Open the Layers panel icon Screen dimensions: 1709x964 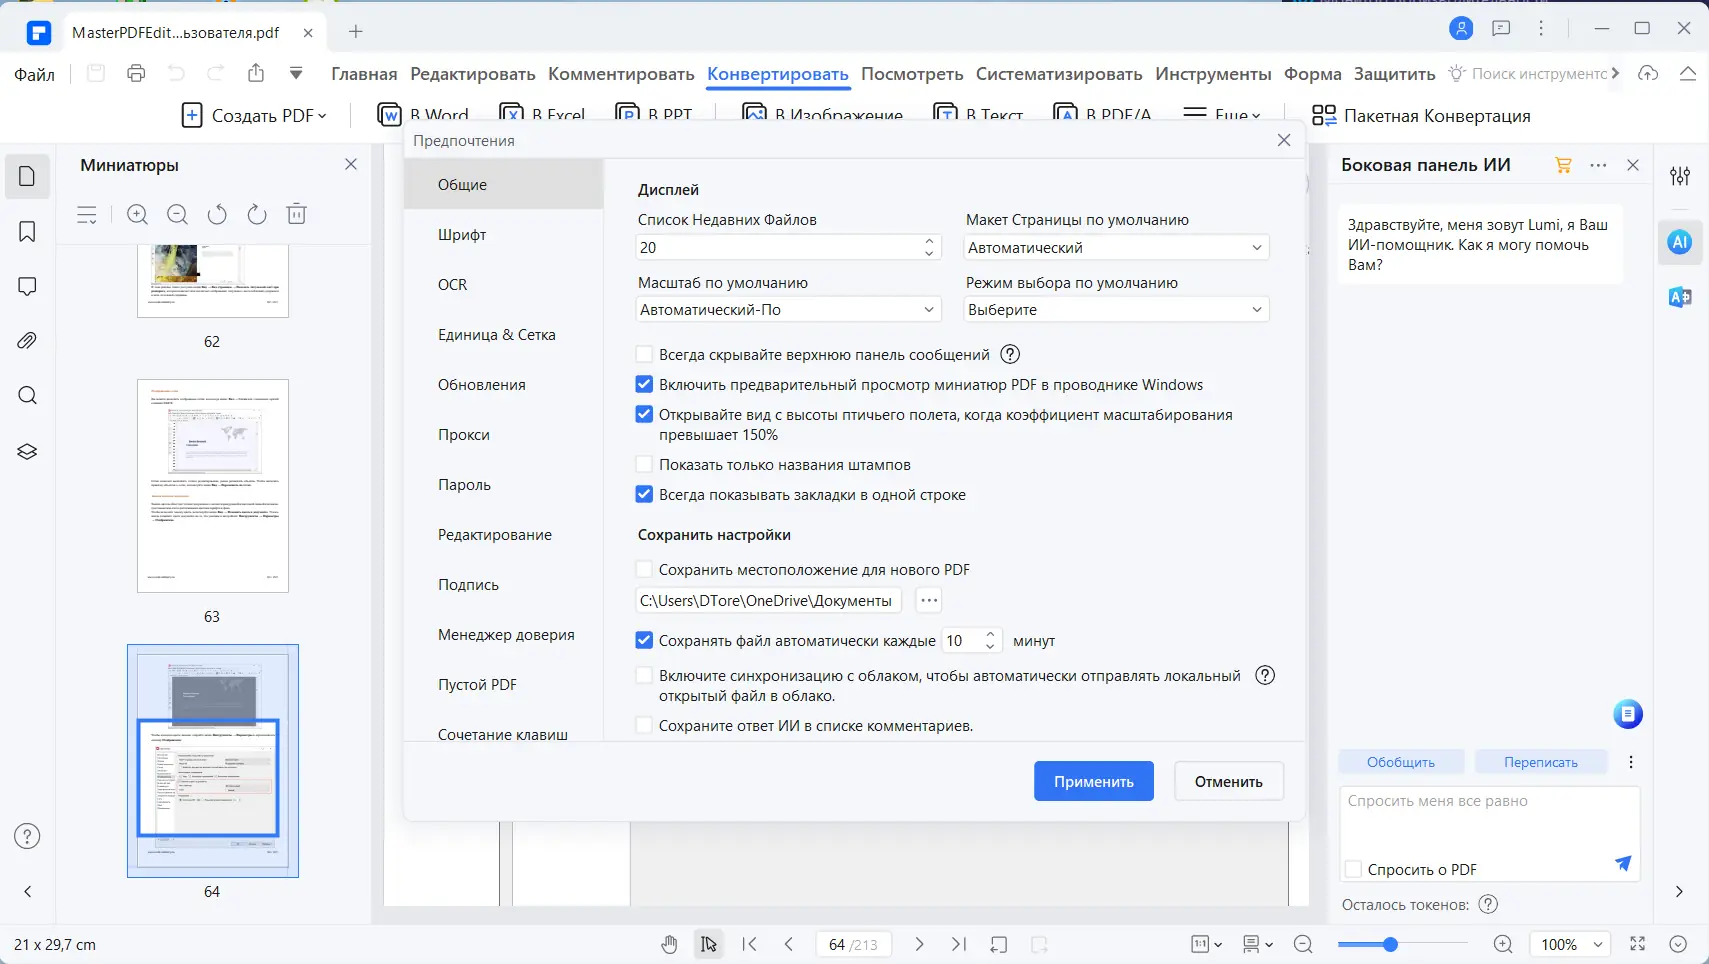[x=27, y=451]
